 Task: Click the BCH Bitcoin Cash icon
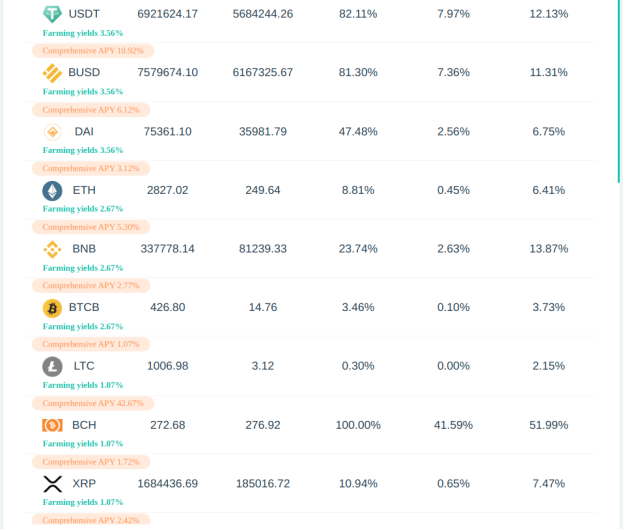(x=52, y=425)
